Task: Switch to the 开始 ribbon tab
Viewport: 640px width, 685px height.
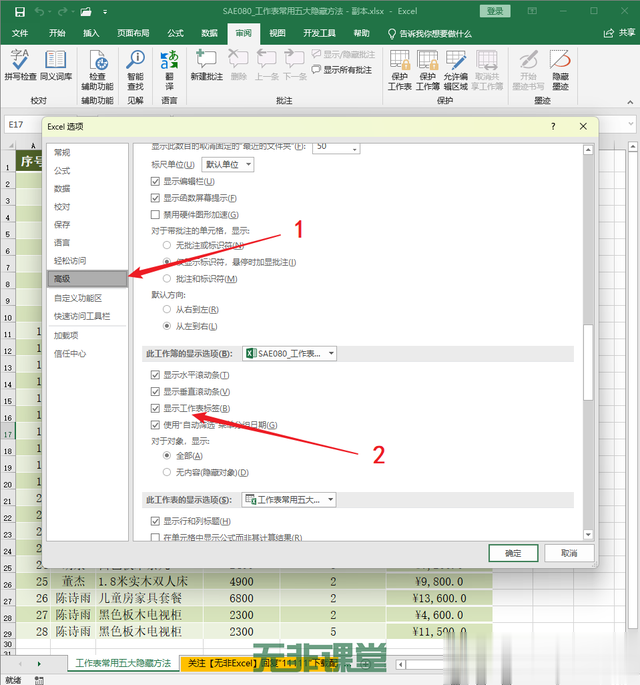Action: click(57, 33)
